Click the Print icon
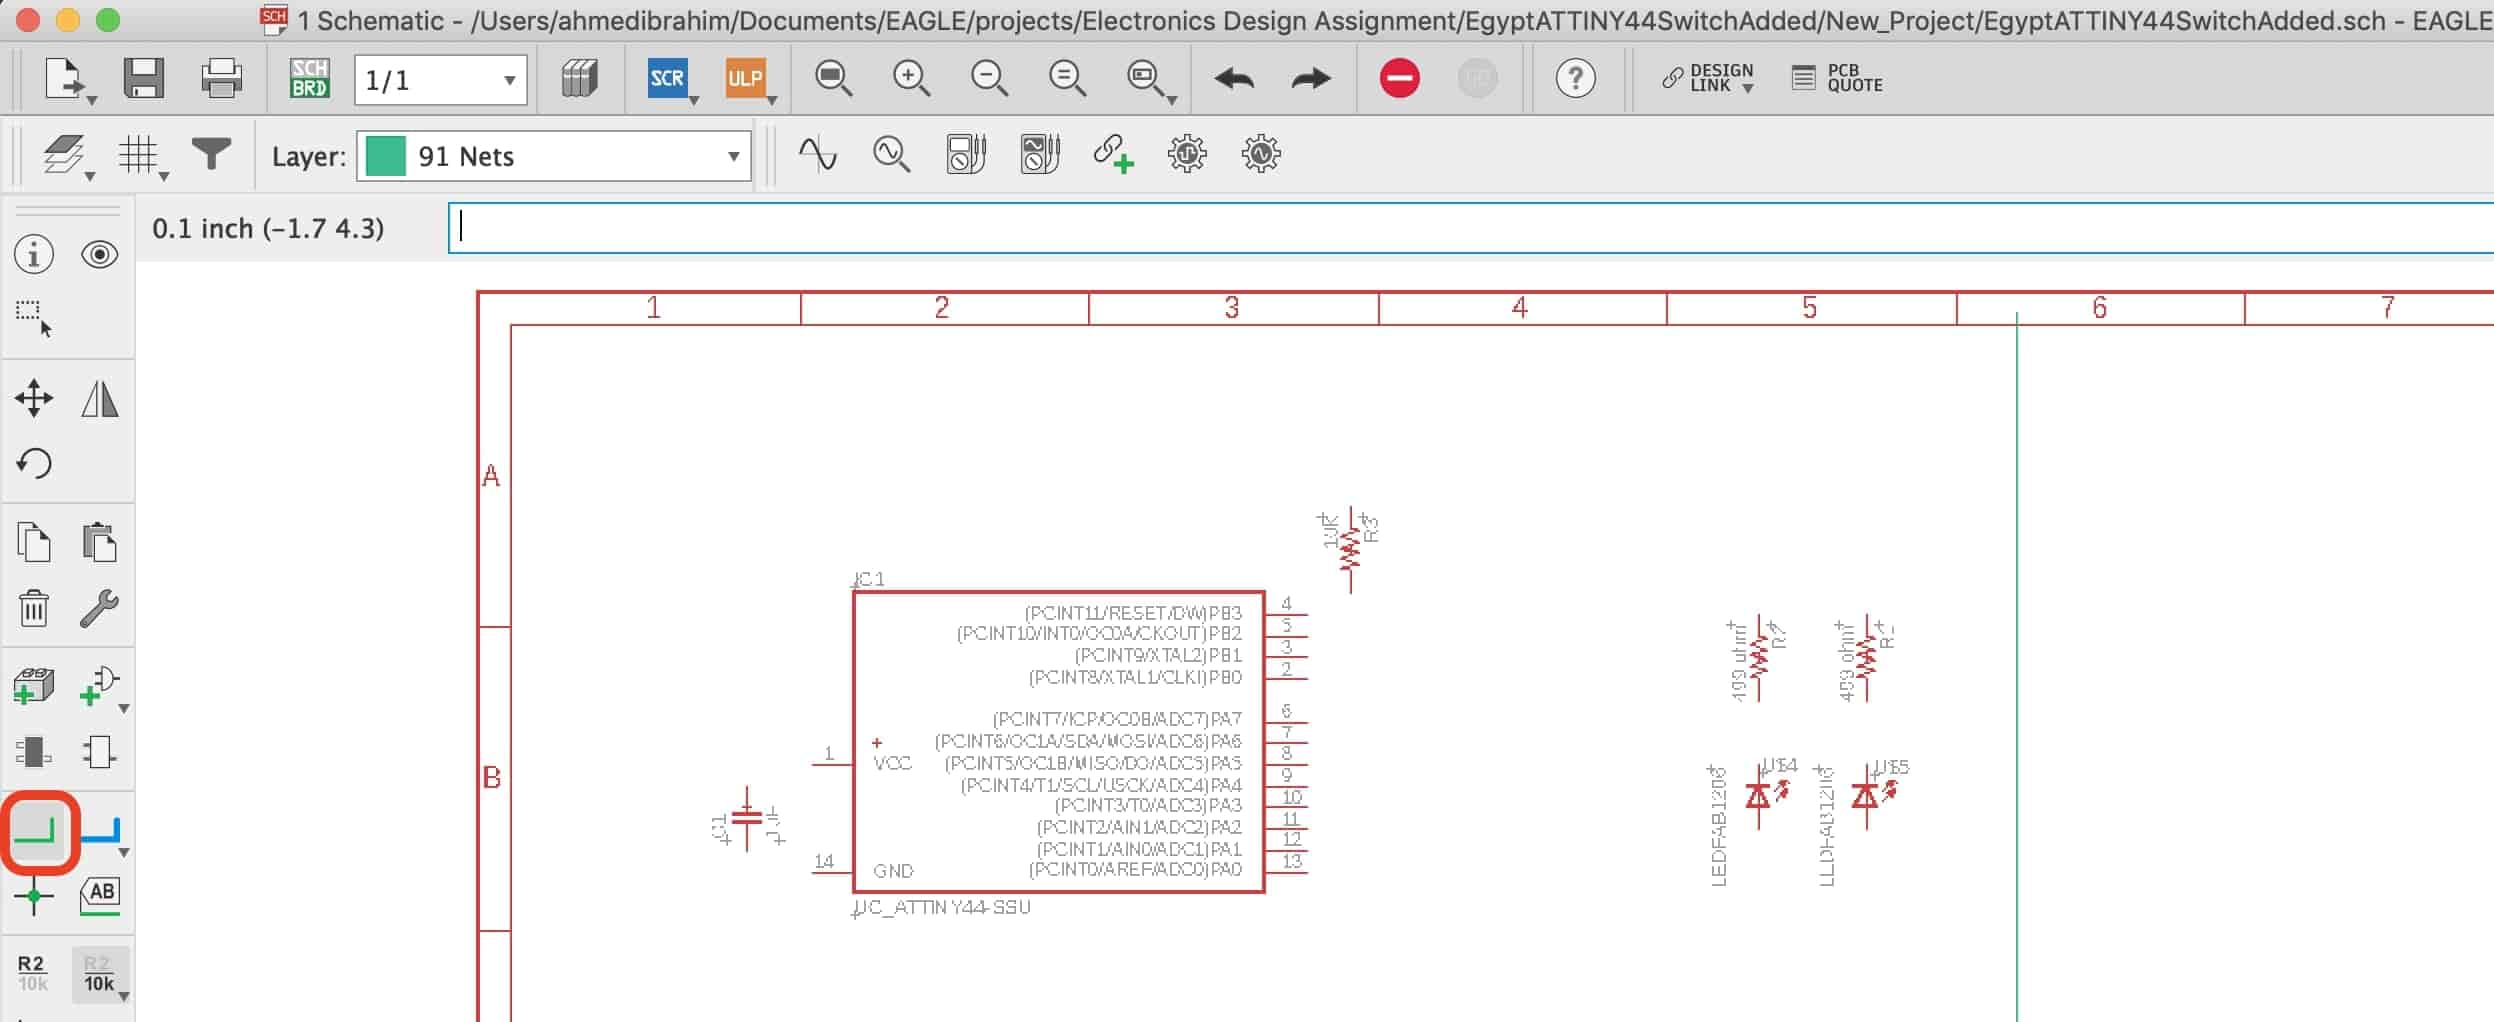2494x1022 pixels. pos(221,77)
